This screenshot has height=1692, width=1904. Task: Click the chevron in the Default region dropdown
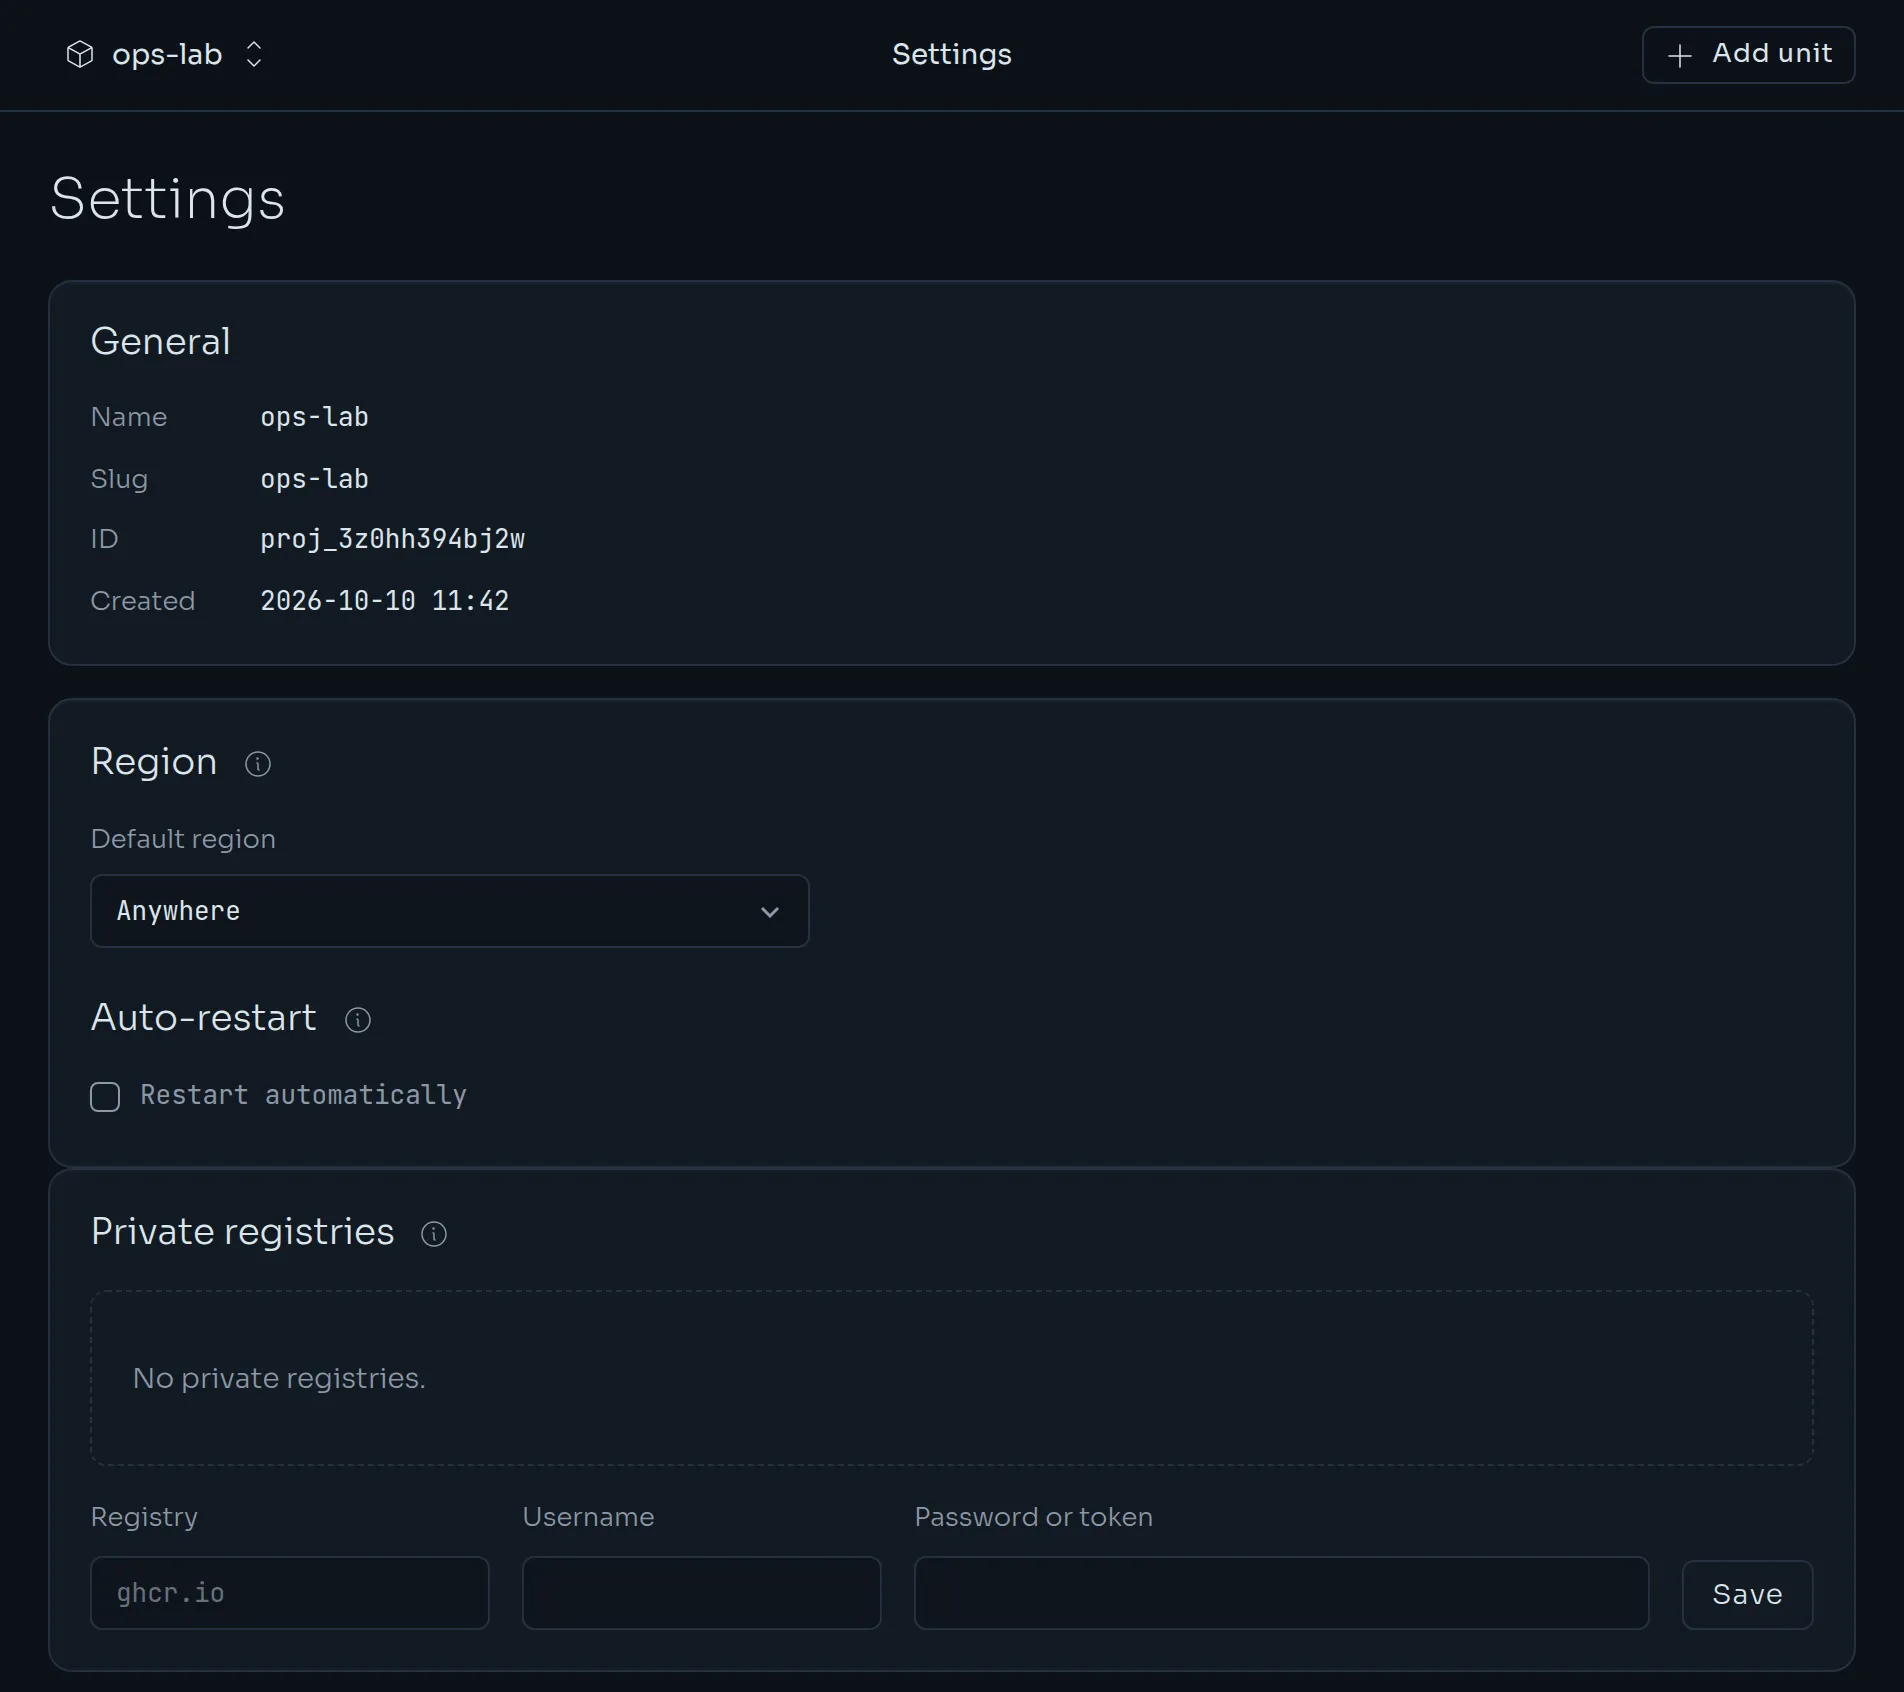770,912
